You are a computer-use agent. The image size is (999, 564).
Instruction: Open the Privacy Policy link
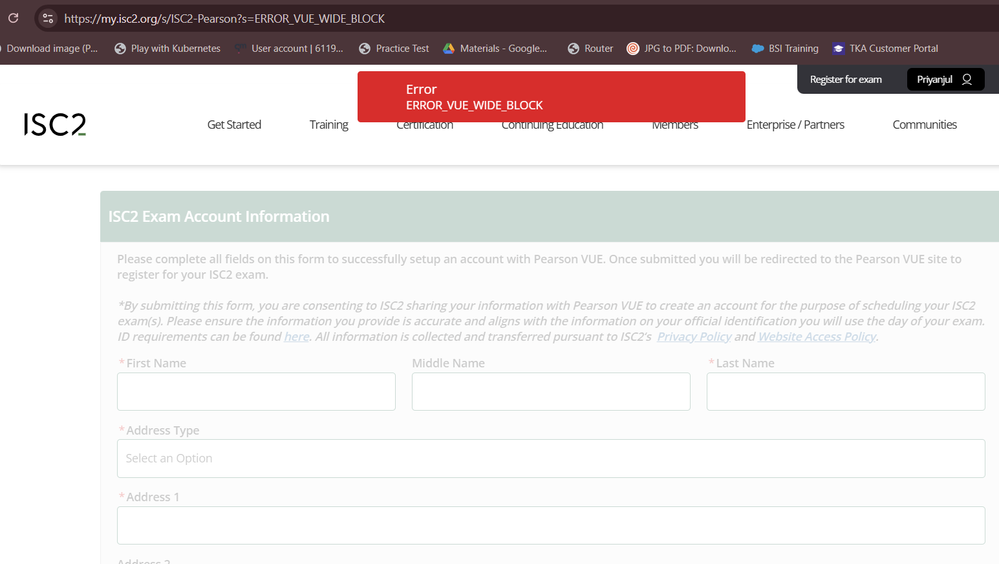point(694,337)
